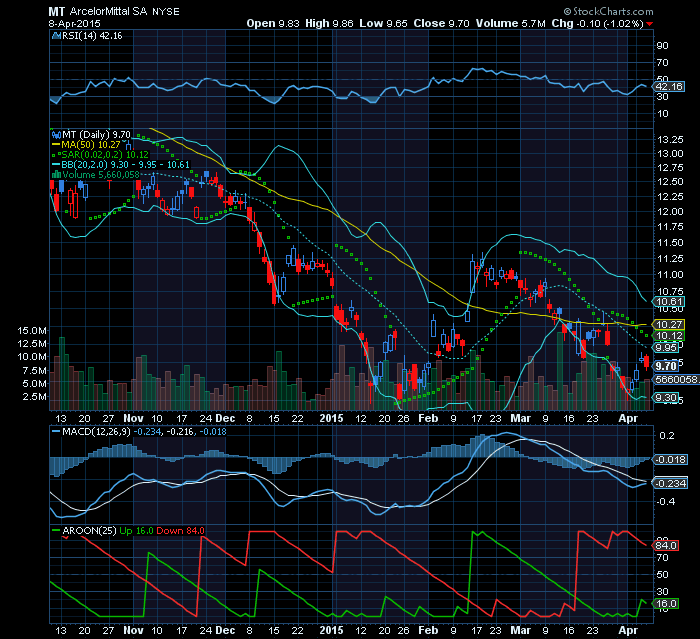Viewport: 700px width, 639px height.
Task: Click the green dots icon beside SAR
Action: [54, 154]
